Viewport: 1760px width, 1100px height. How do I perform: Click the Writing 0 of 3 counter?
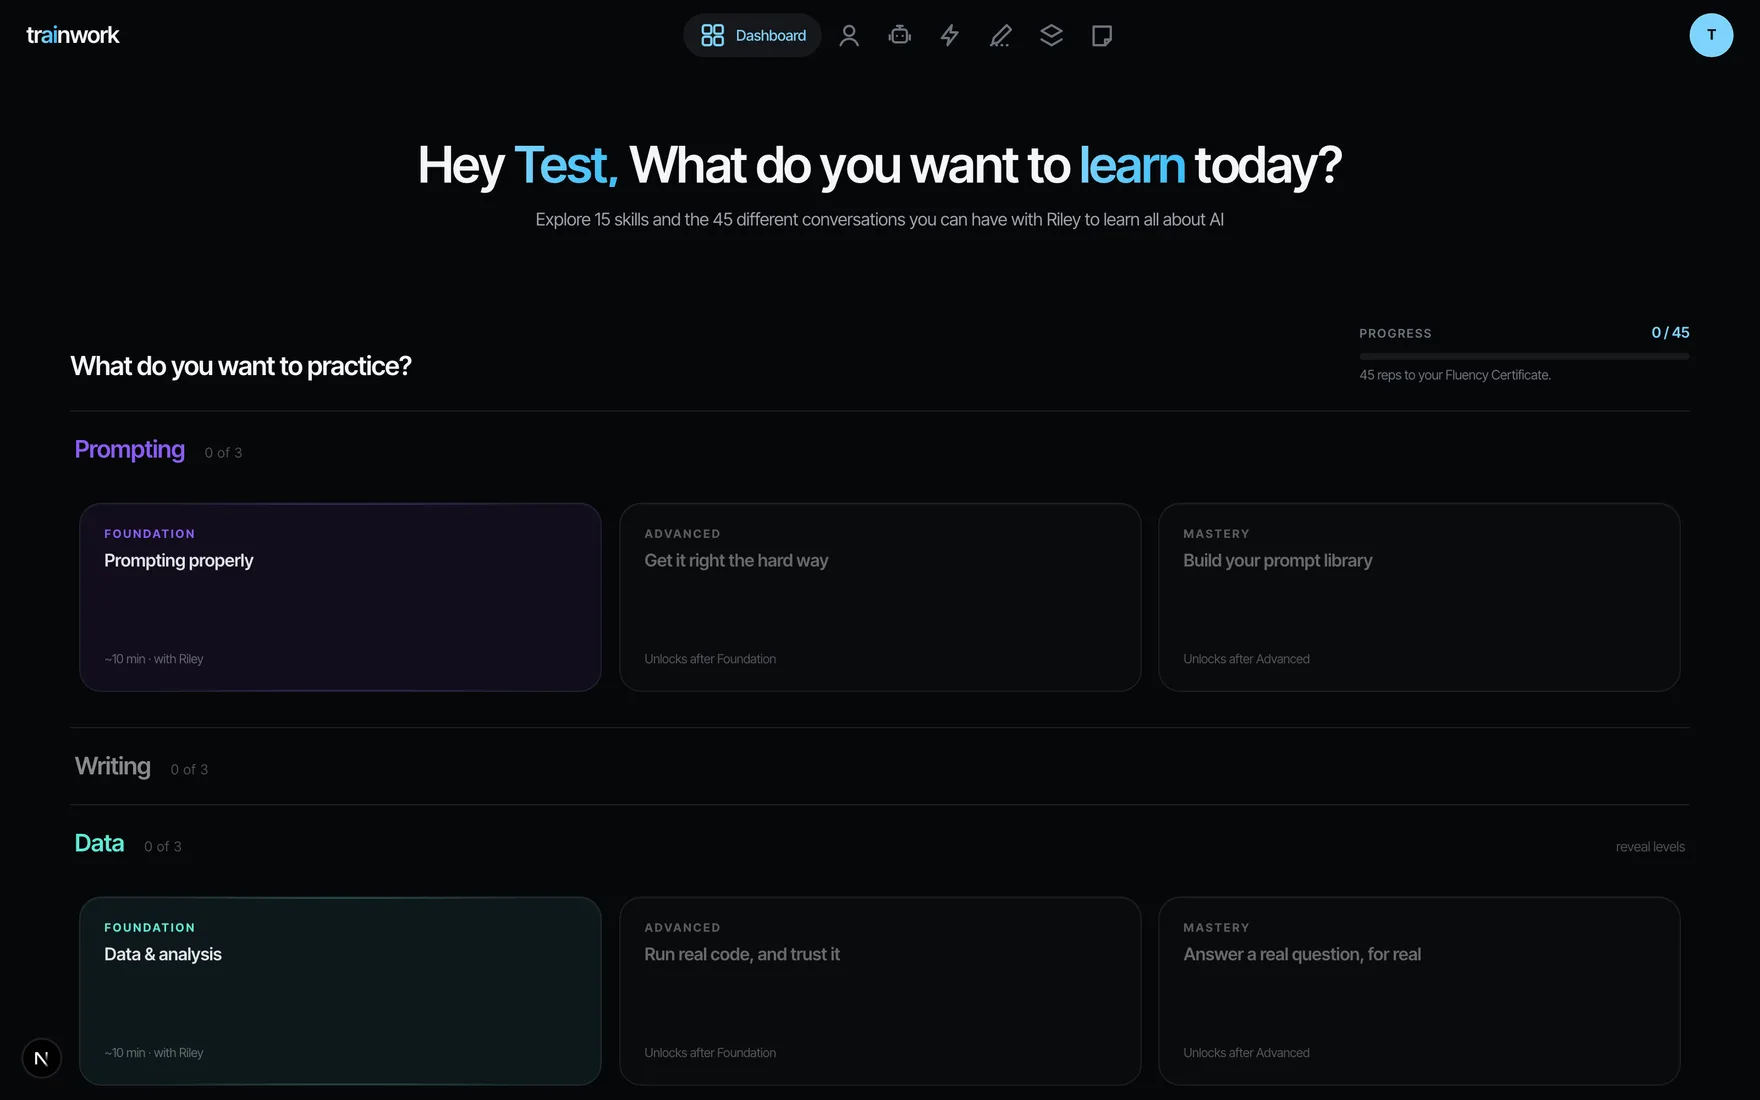(189, 769)
